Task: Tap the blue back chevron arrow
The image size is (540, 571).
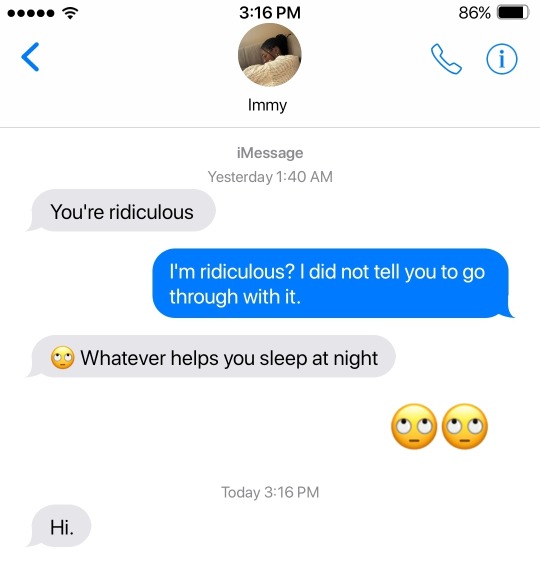Action: 30,57
